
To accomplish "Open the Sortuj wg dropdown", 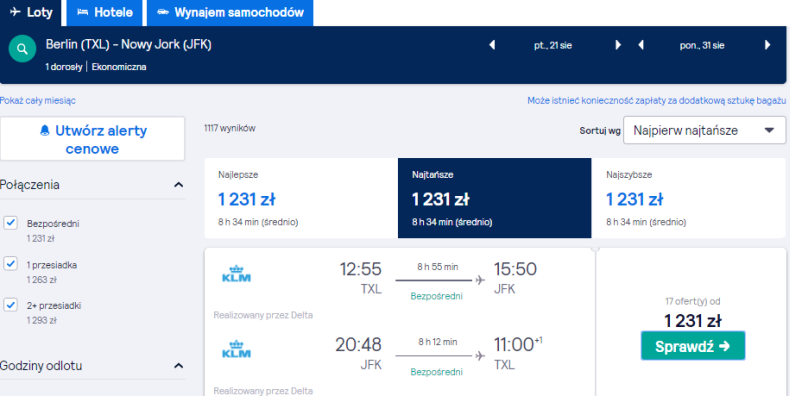I will coord(704,130).
